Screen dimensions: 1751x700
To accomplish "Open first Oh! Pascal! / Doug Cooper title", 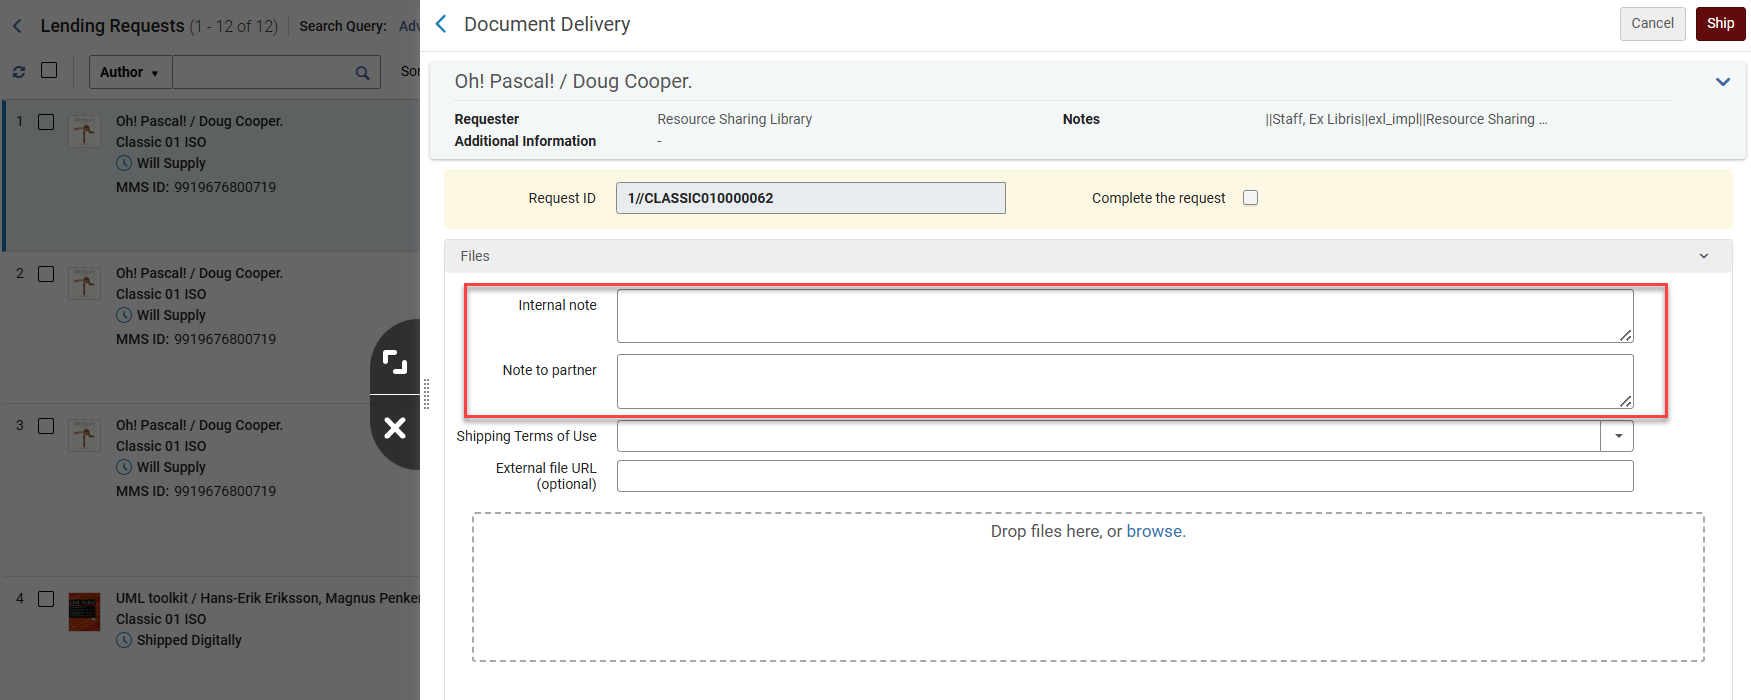I will click(x=199, y=121).
